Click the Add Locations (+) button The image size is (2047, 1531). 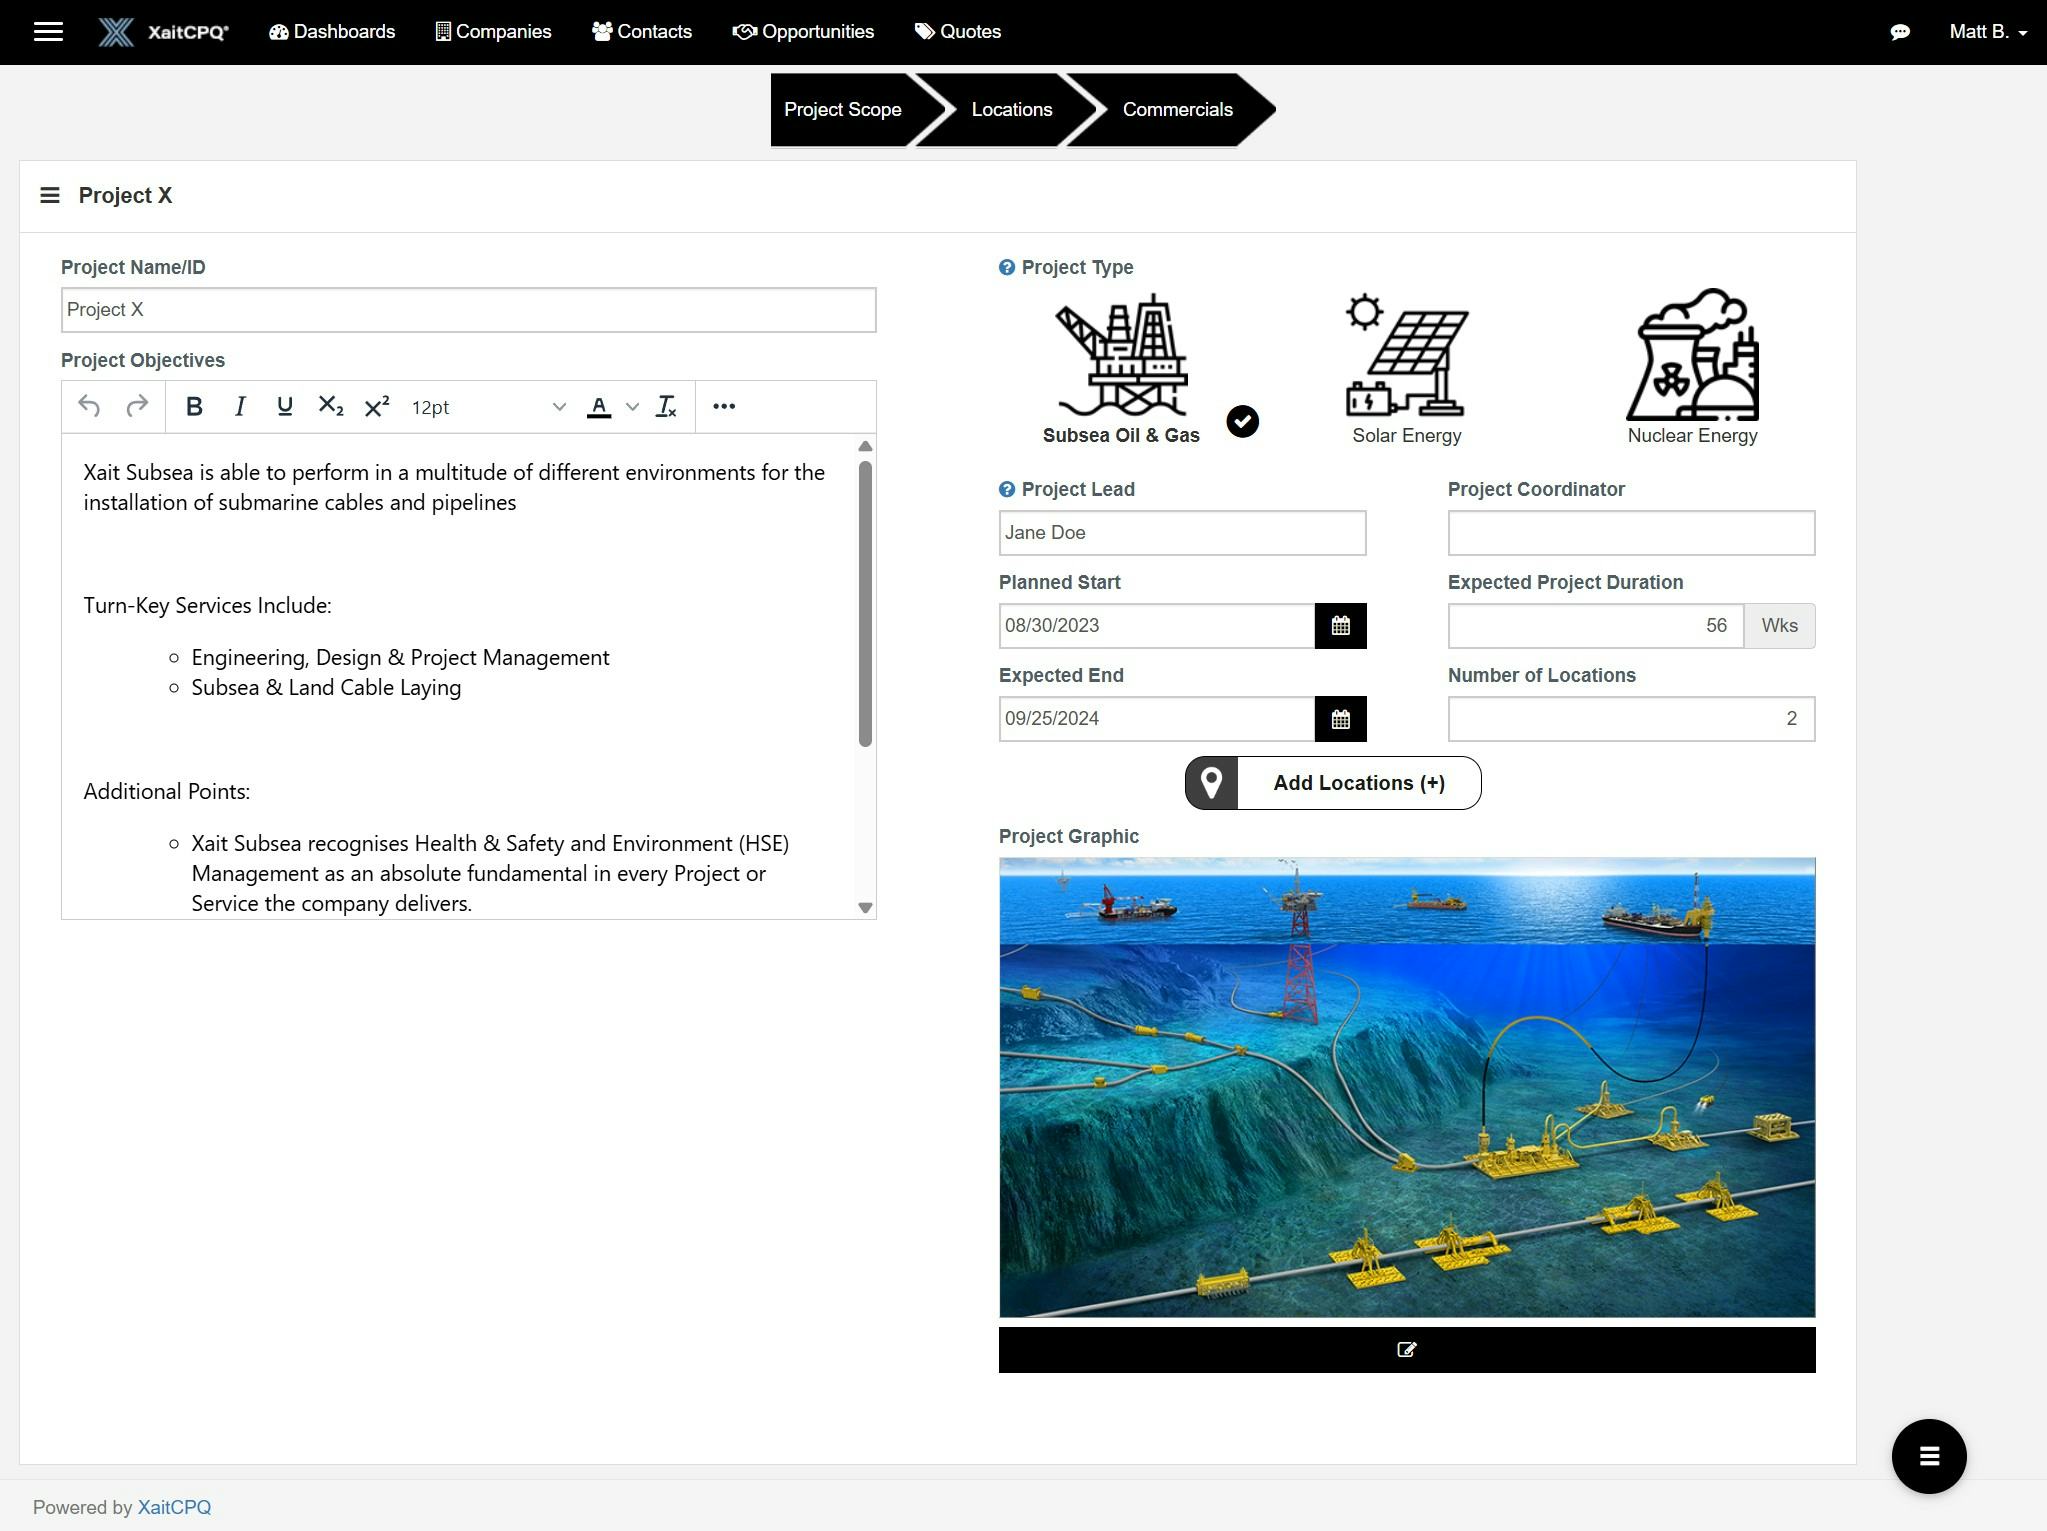1358,783
